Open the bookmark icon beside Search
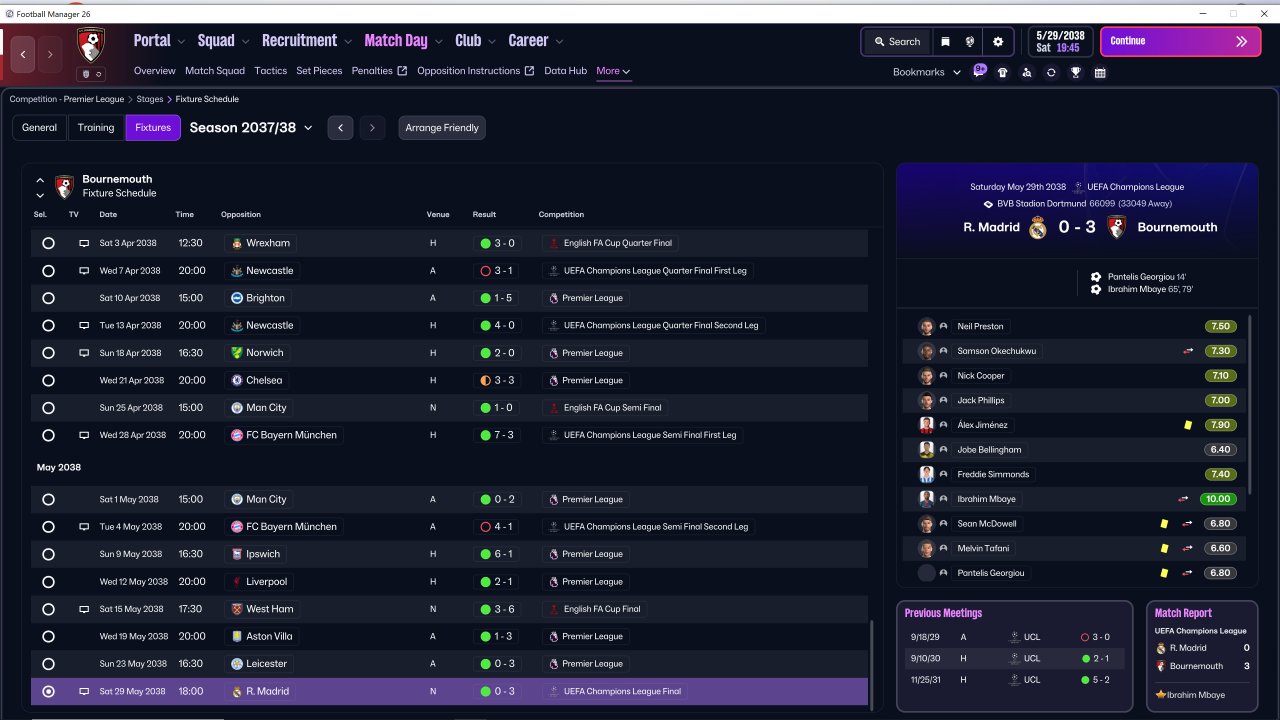Screen dimensions: 1280x720 [945, 42]
